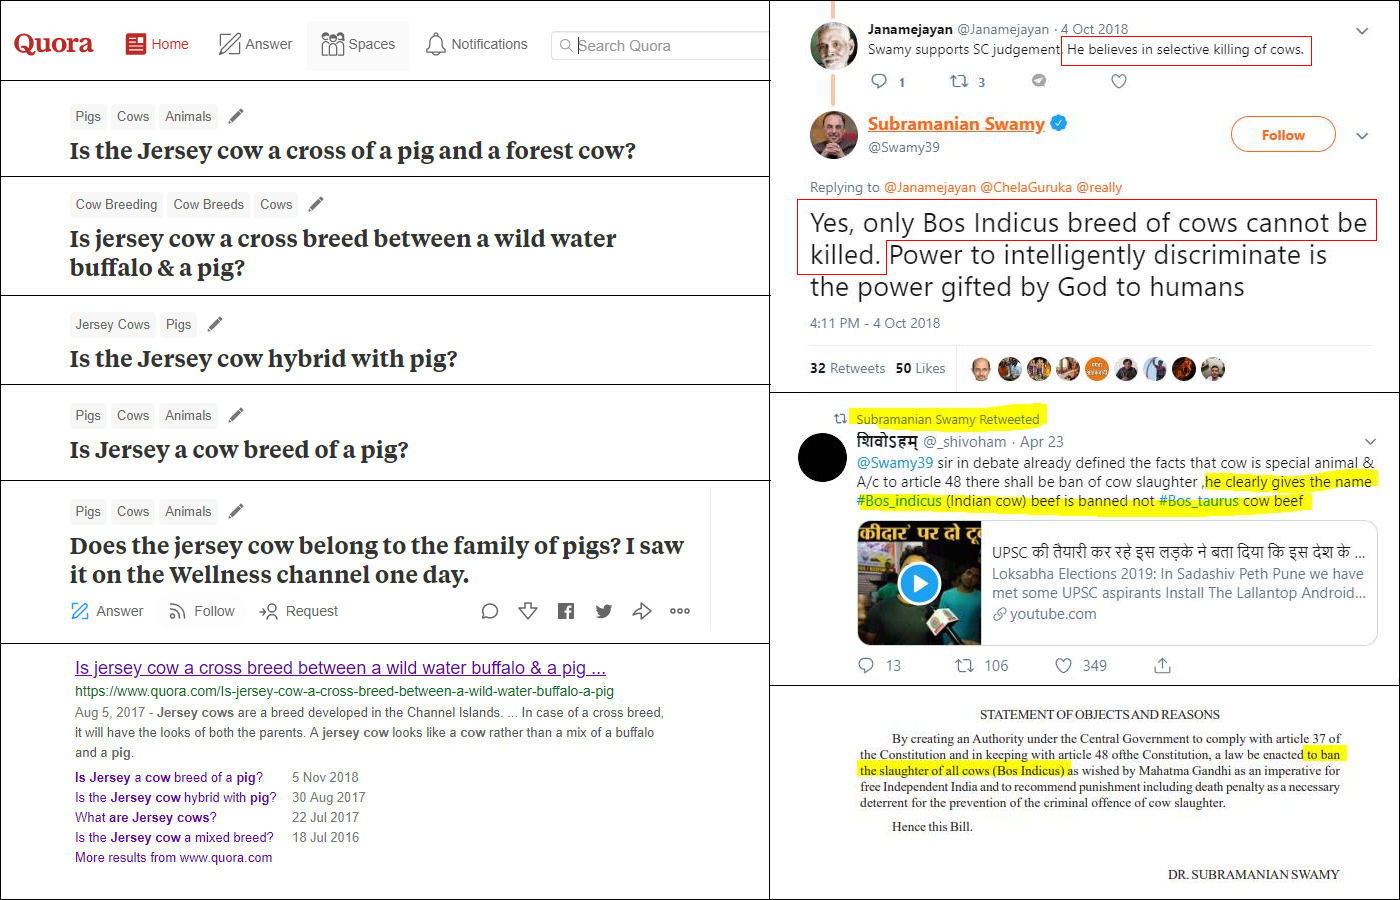Open the Cow Breeds topic tag
Screen dimensions: 1400x900
tap(208, 204)
